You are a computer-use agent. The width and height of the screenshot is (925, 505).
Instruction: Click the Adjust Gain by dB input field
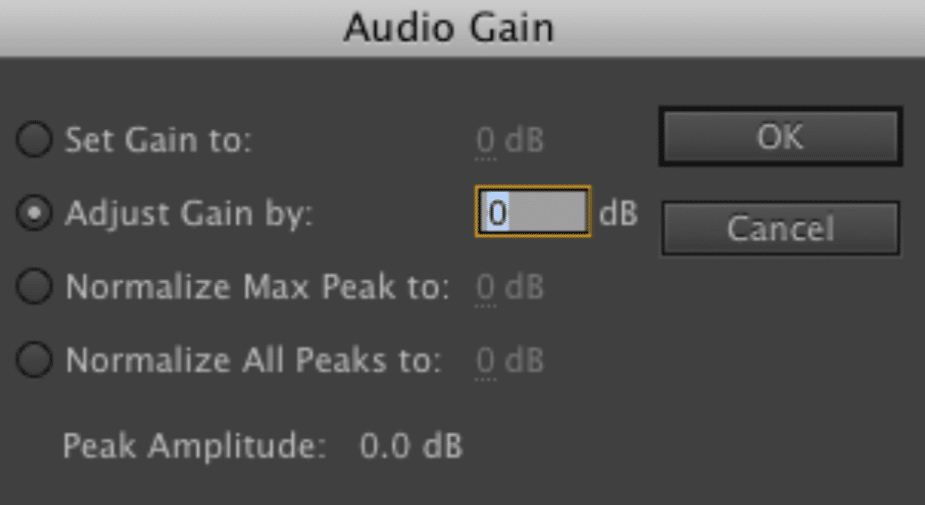533,212
